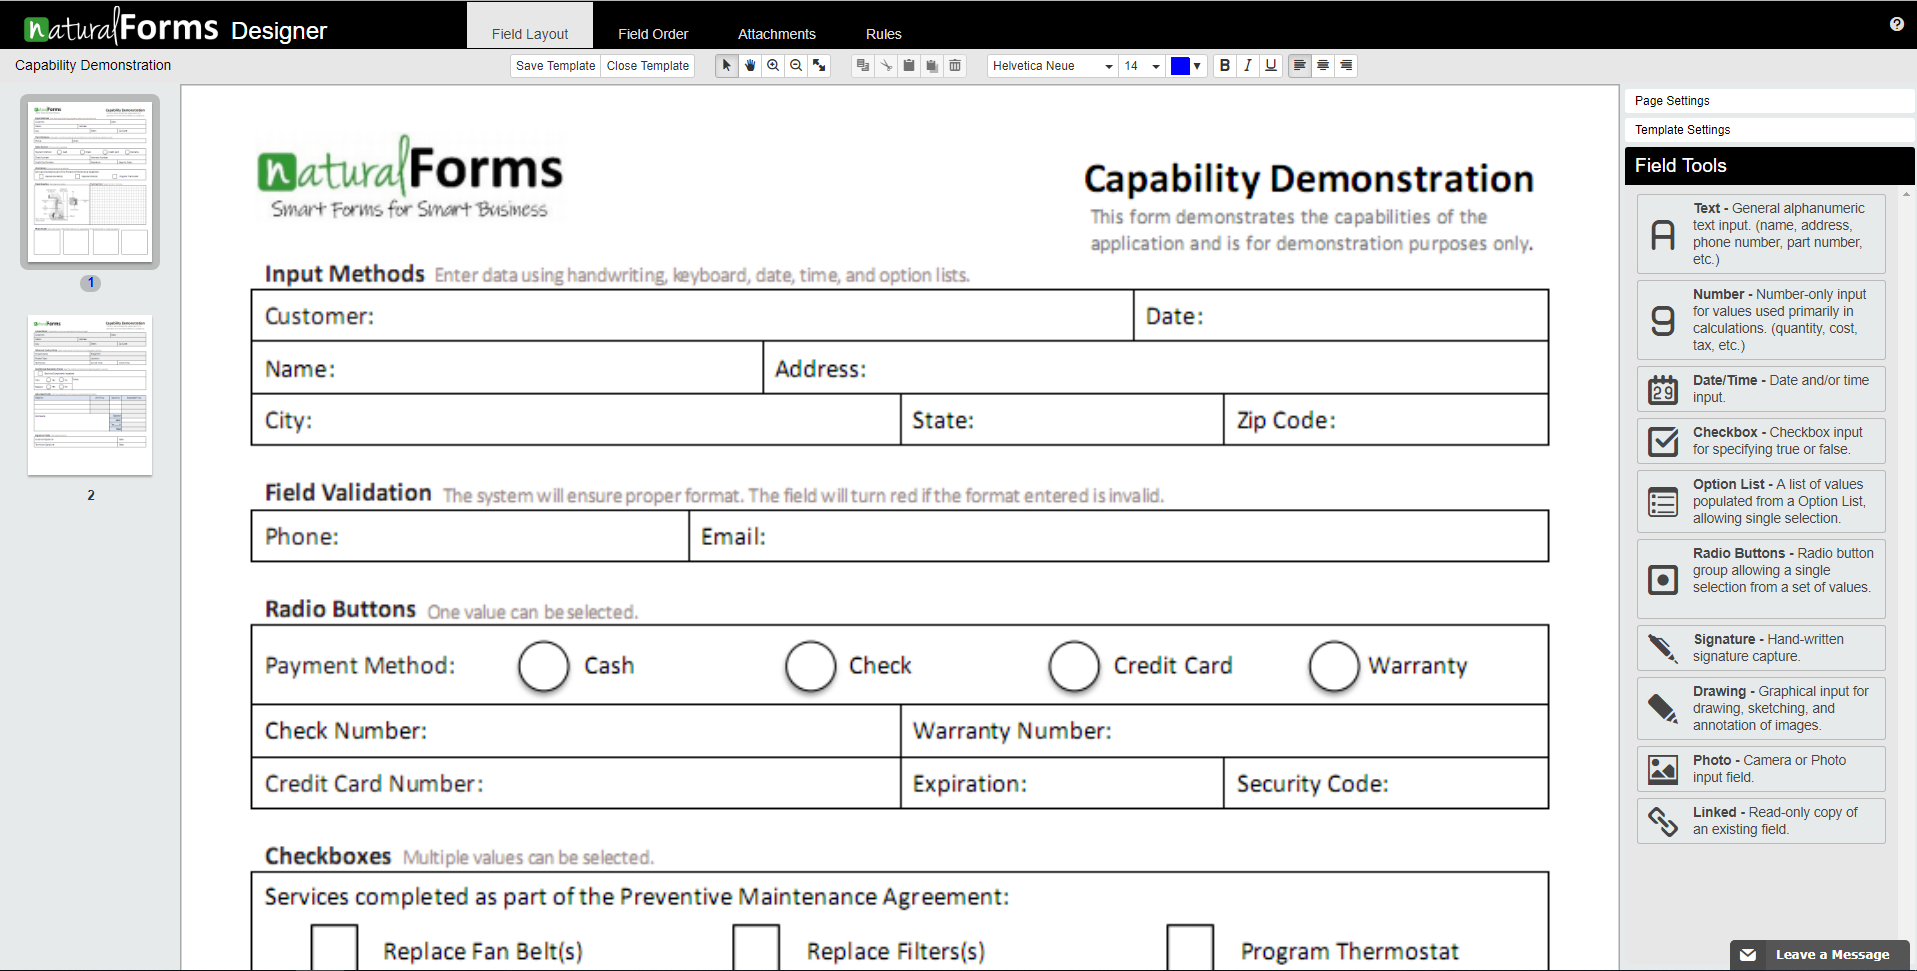Select the page 2 thumbnail
Screen dimensions: 1917x971
click(90, 395)
